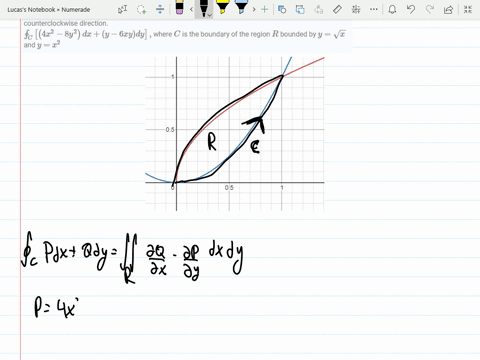Select the black pen
The height and width of the screenshot is (360, 480).
(203, 8)
